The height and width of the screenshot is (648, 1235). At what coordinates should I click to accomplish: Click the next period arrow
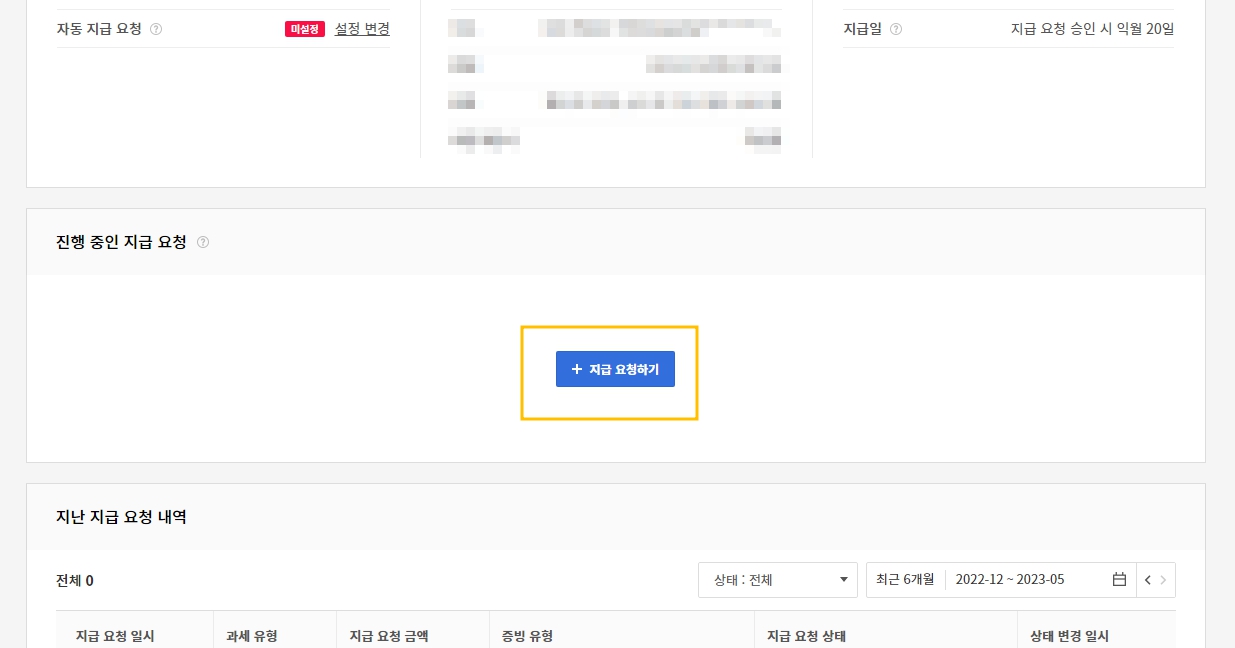(x=1164, y=579)
